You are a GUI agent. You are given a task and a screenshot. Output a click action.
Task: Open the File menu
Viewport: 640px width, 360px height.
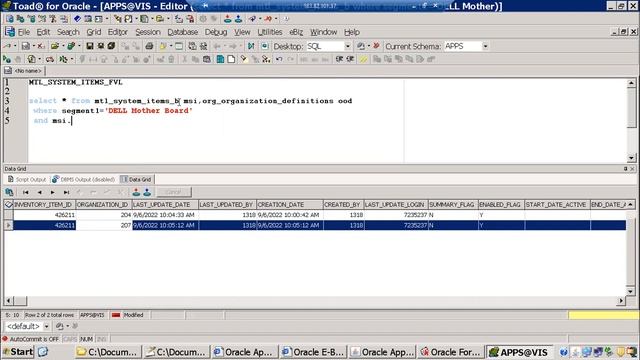tap(24, 32)
